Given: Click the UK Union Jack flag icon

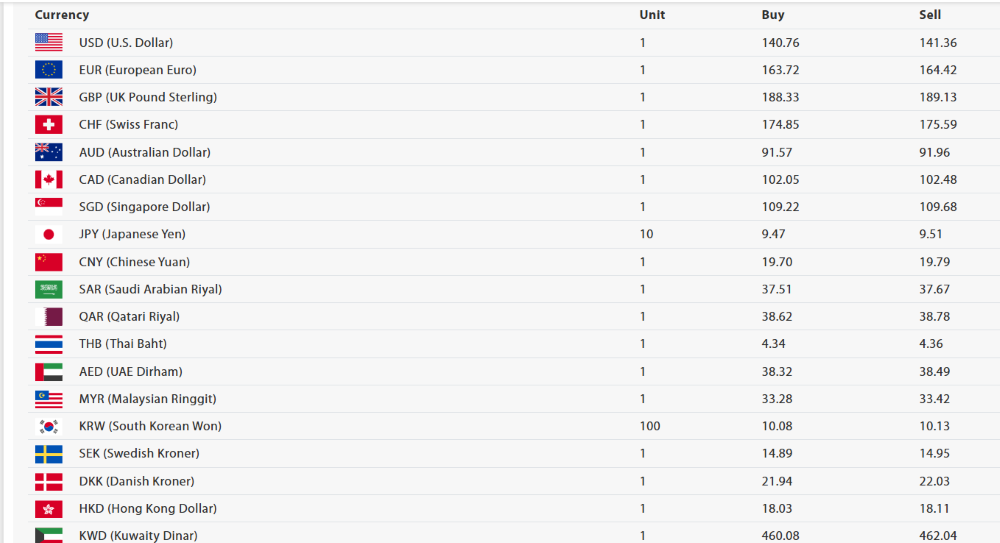Looking at the screenshot, I should pos(48,97).
